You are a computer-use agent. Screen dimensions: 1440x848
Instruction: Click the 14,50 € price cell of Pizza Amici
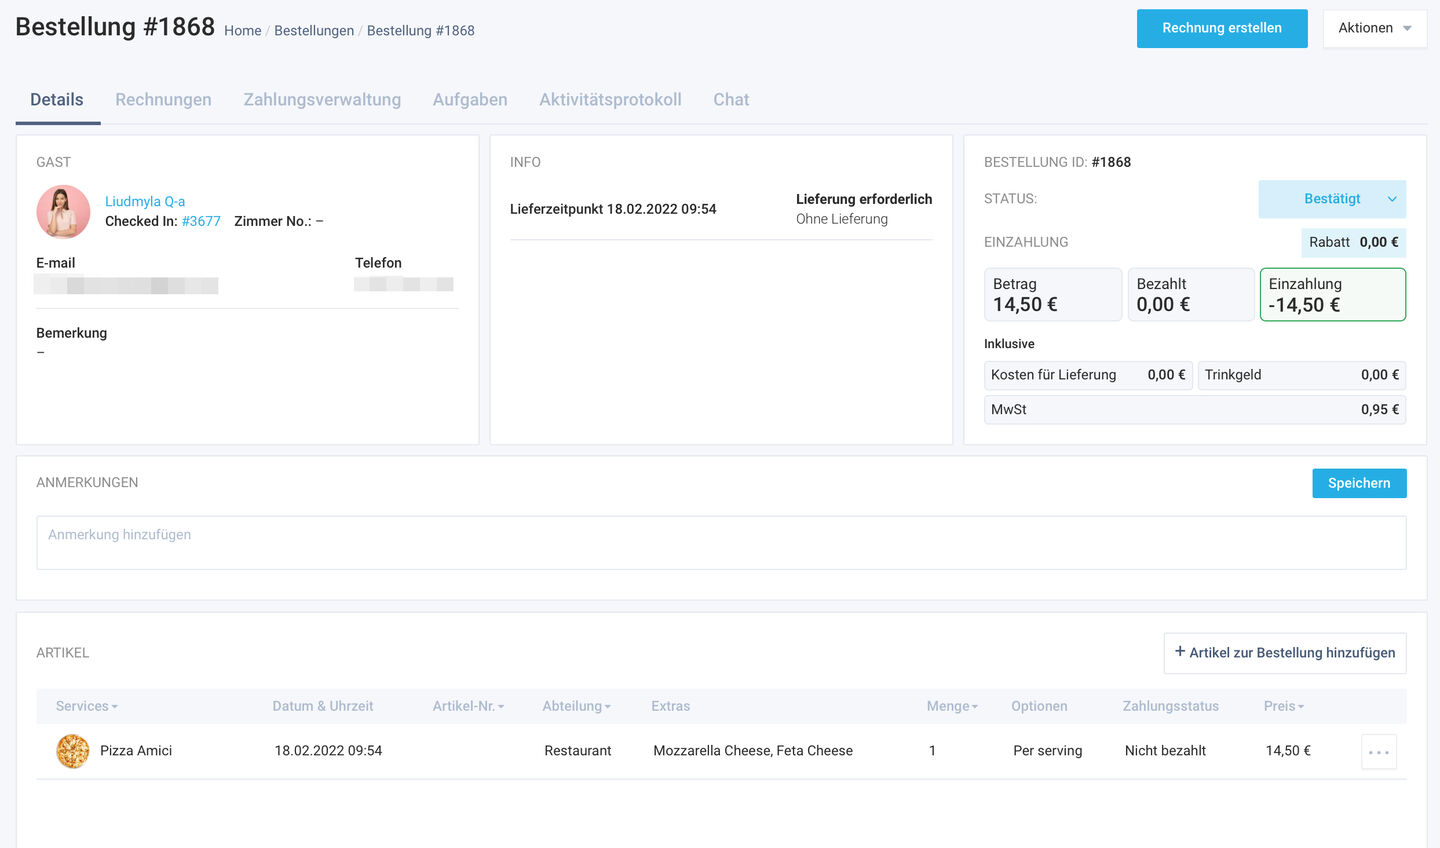point(1288,751)
